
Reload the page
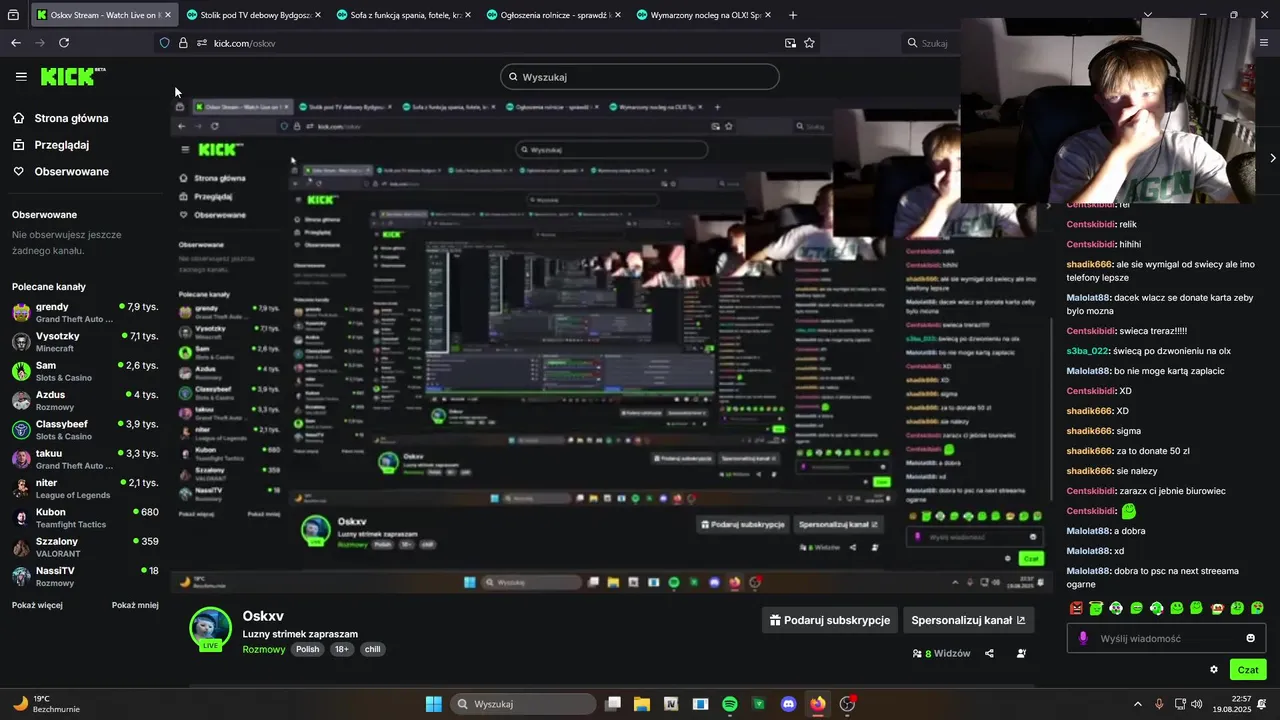[x=64, y=43]
